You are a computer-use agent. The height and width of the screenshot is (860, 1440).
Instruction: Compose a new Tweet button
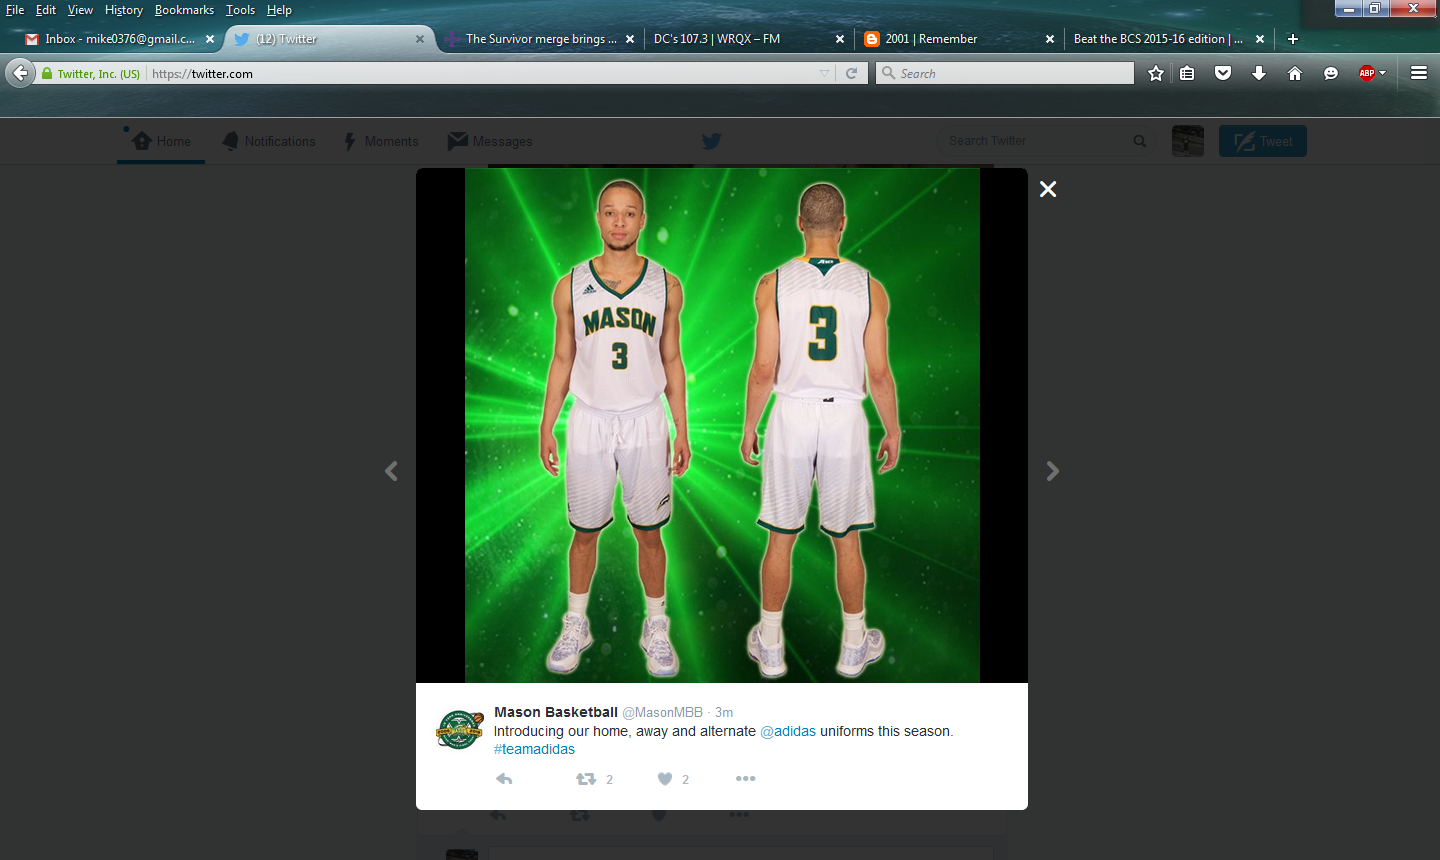click(x=1262, y=141)
